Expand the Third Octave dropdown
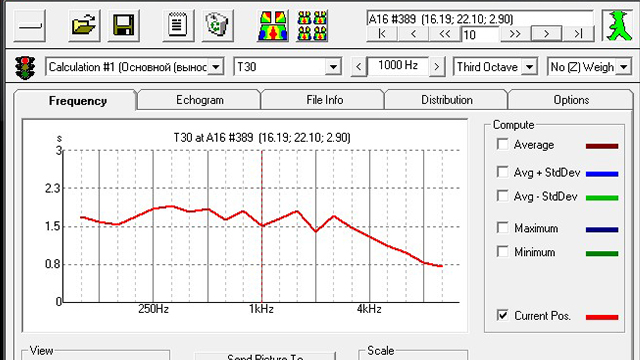640x360 pixels. click(529, 67)
